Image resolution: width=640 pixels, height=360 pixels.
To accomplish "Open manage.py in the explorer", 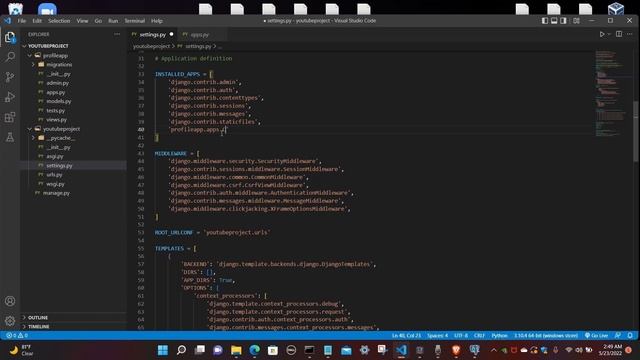I will [56, 193].
